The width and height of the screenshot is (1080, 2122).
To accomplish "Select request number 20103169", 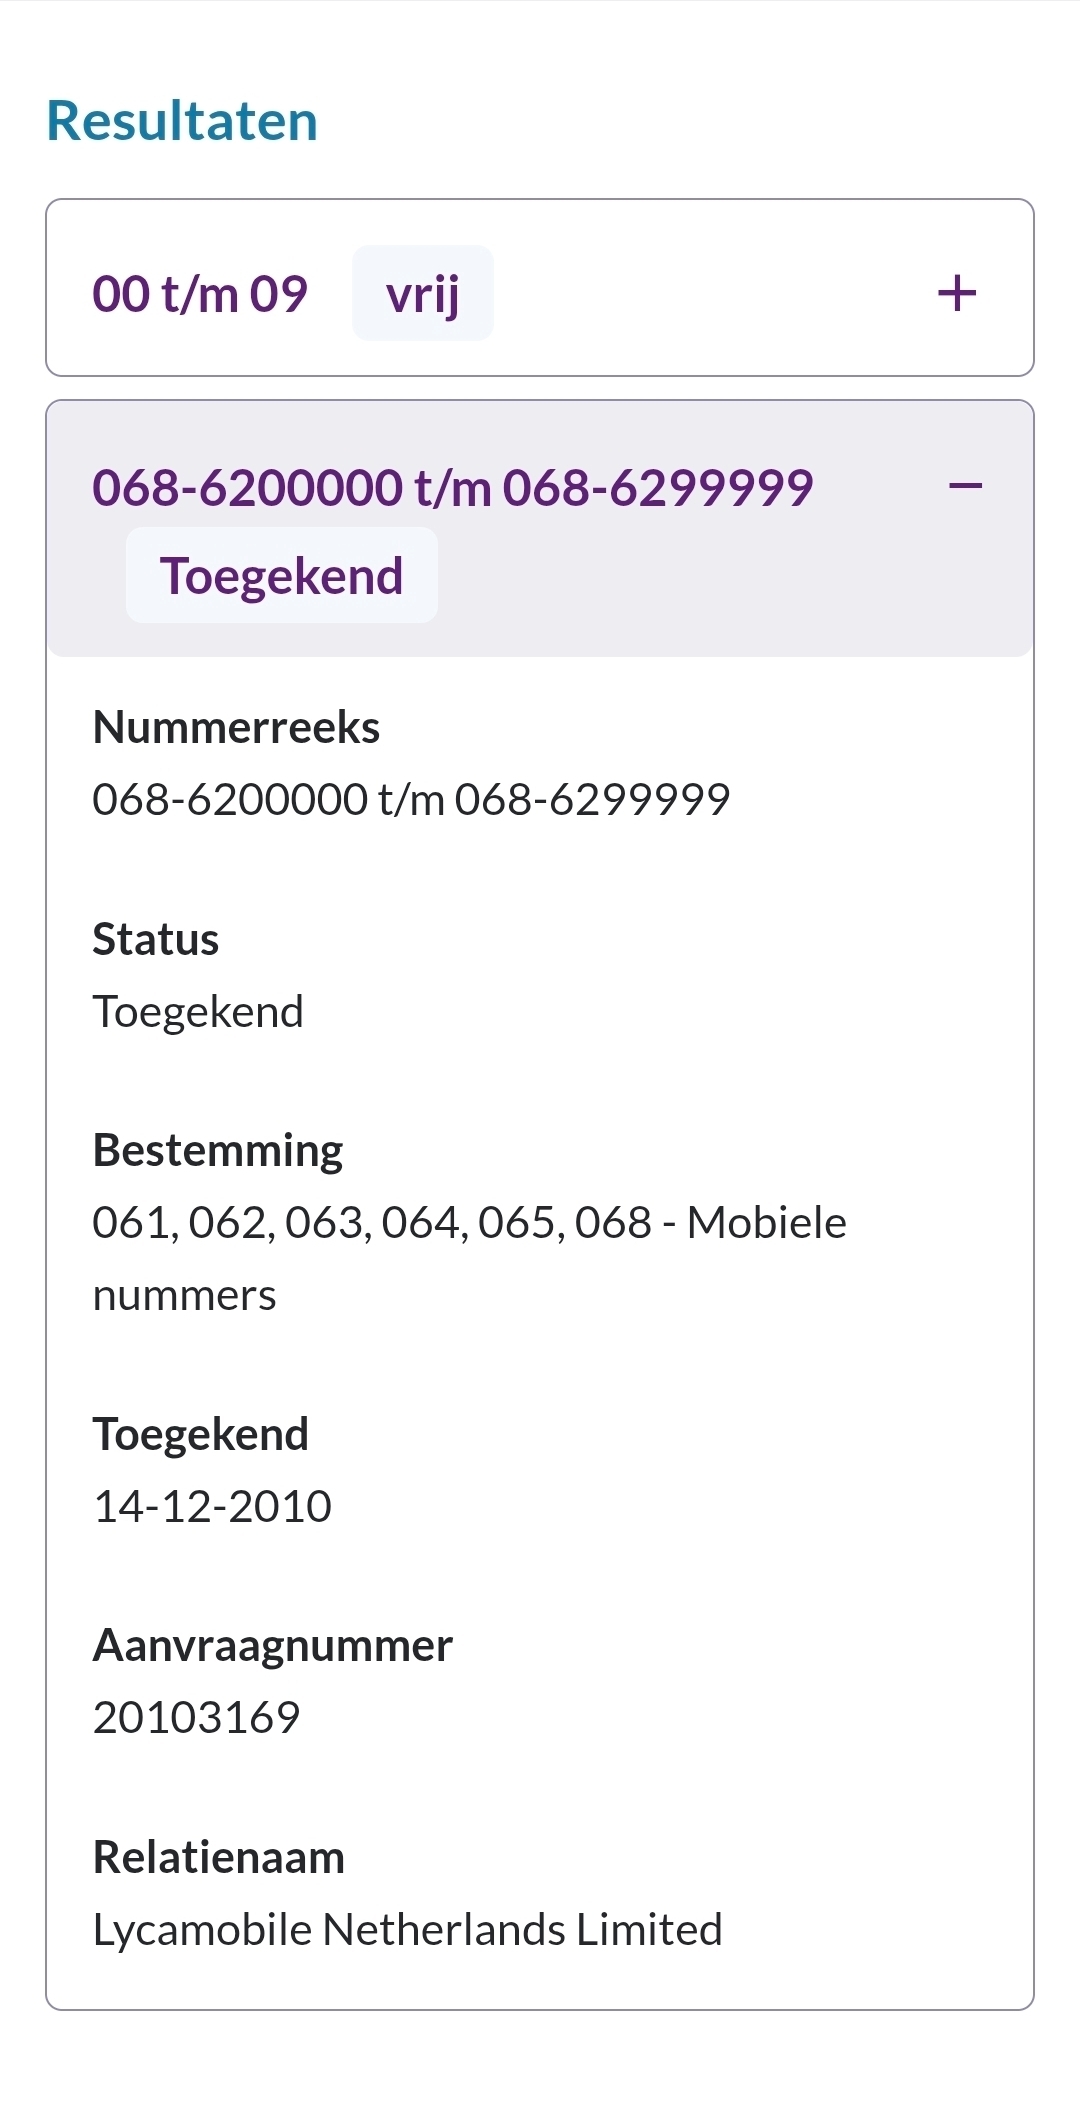I will [x=197, y=1718].
